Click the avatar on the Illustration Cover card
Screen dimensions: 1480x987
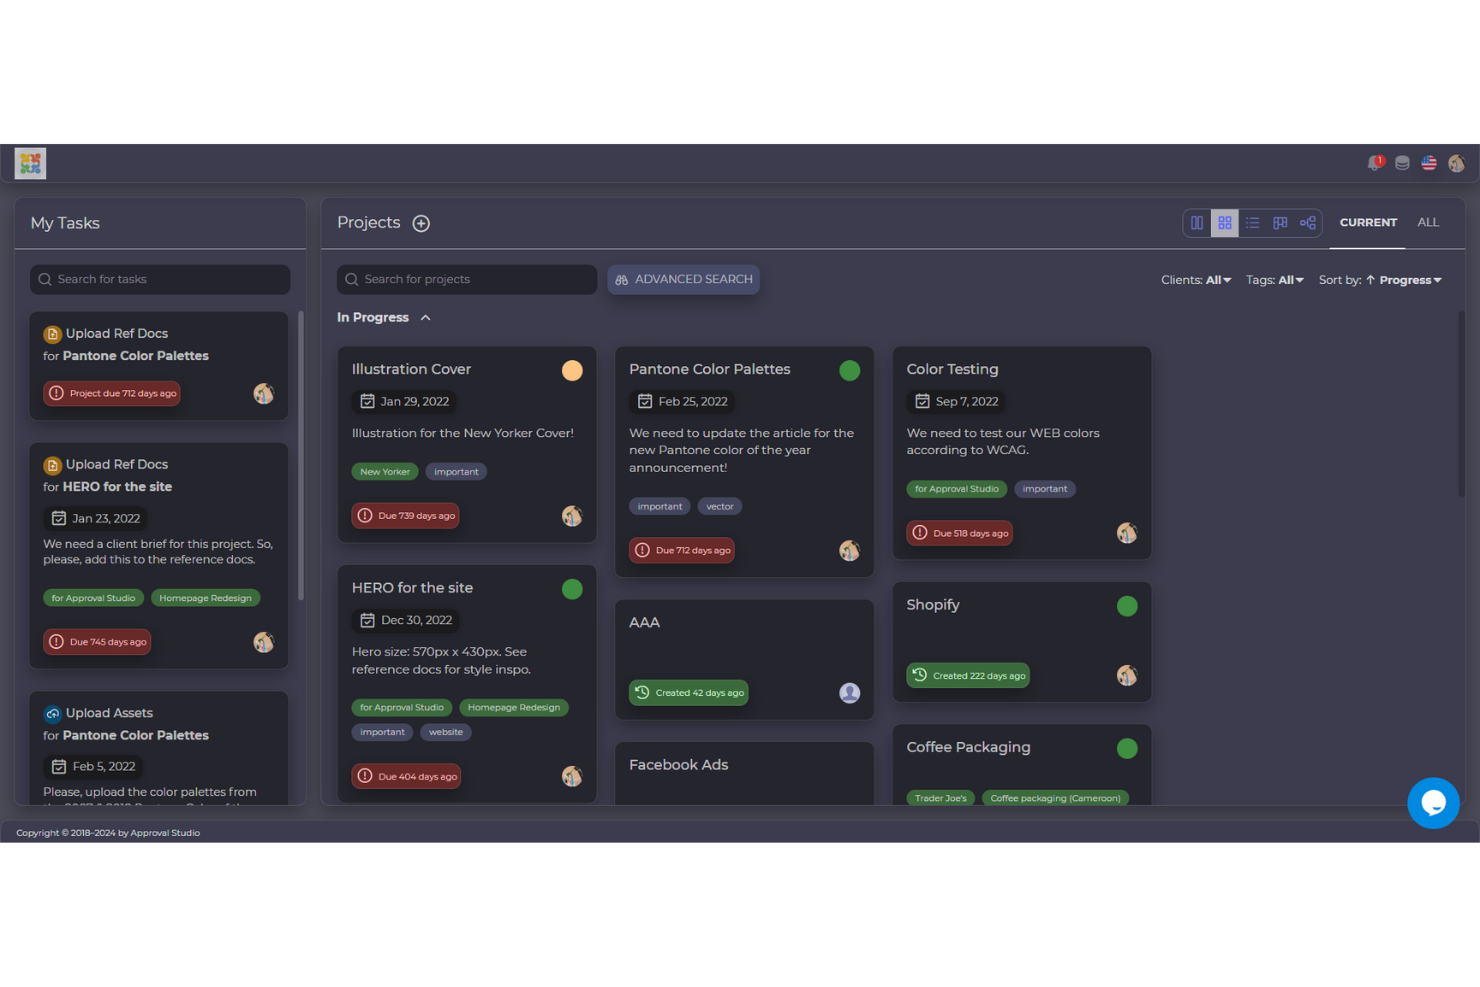point(572,516)
